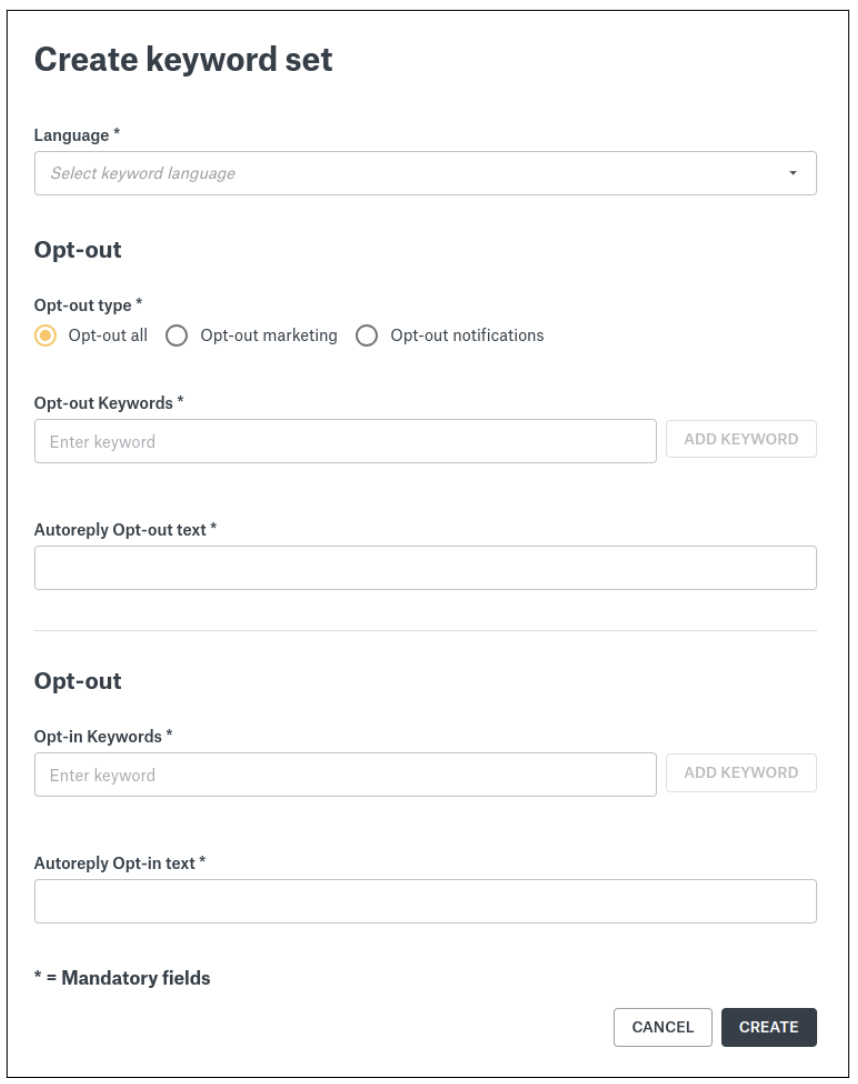Click the 'Opt-out Keywords *' field label

109,403
